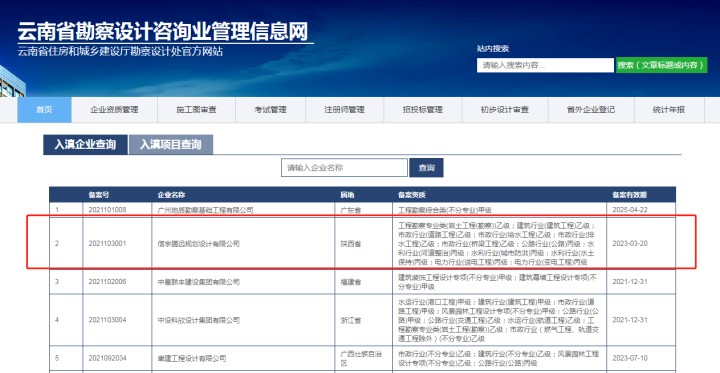Open 企业资质管理 menu item
Screen dimensions: 720x373
[114, 110]
